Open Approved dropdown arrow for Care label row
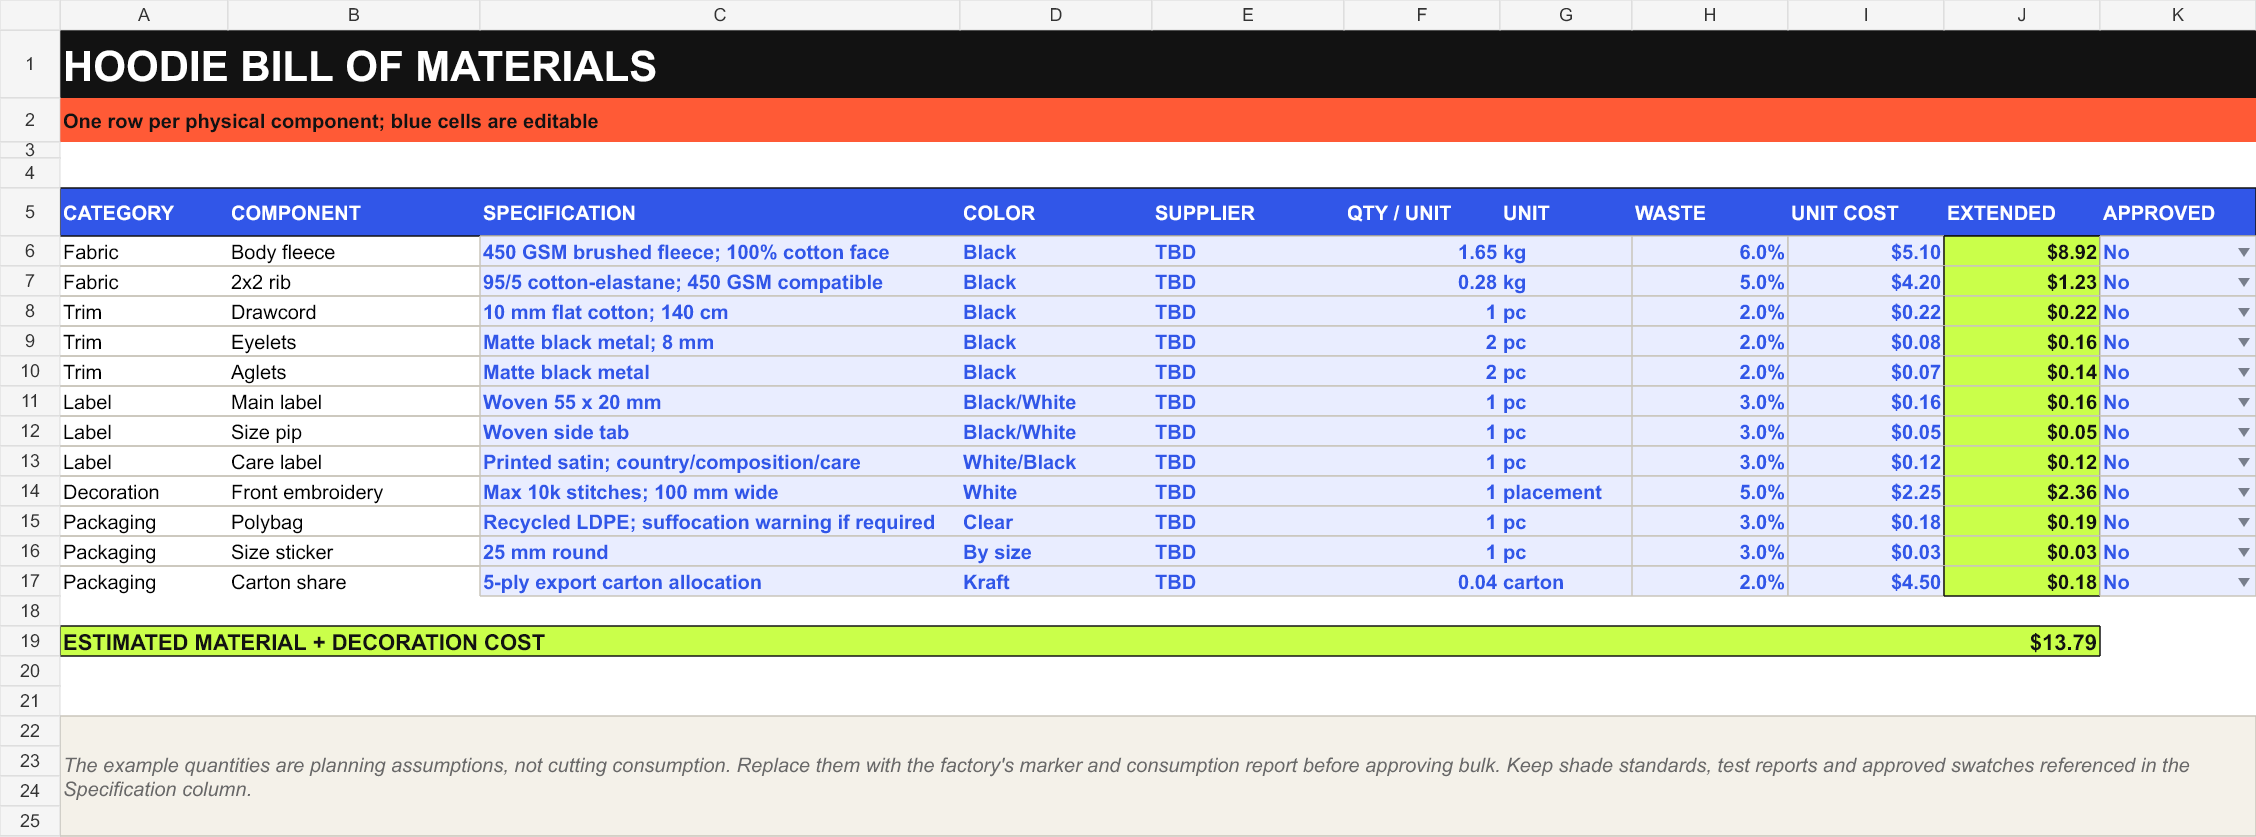 click(x=2243, y=463)
